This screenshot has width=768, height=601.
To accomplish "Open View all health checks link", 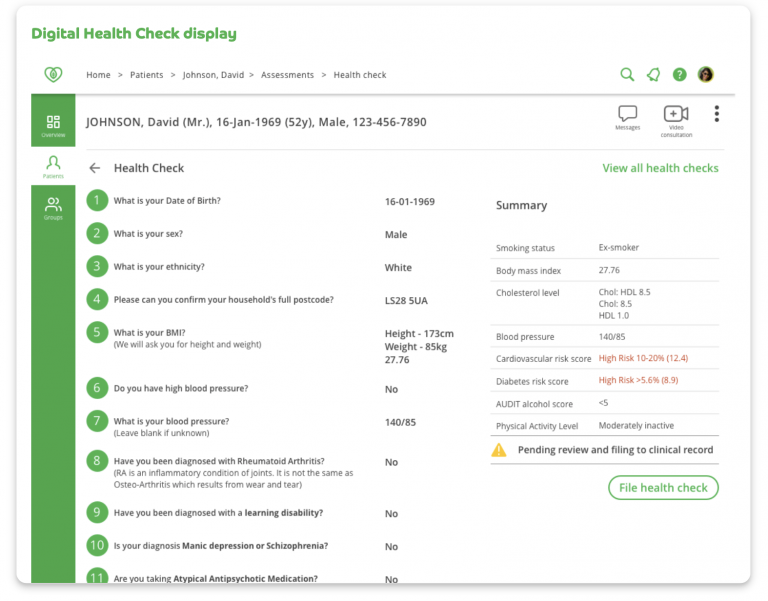I will pyautogui.click(x=660, y=168).
